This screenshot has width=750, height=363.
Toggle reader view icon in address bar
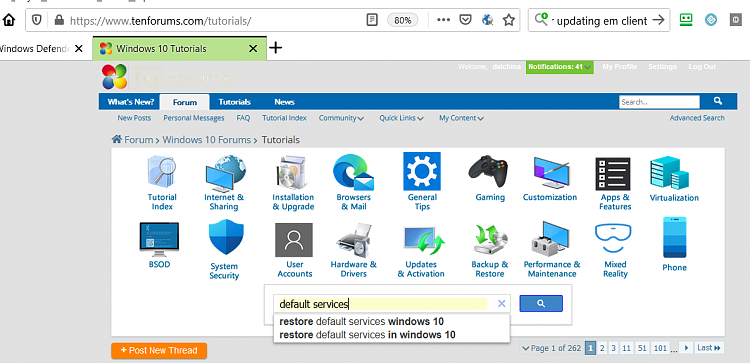[372, 20]
